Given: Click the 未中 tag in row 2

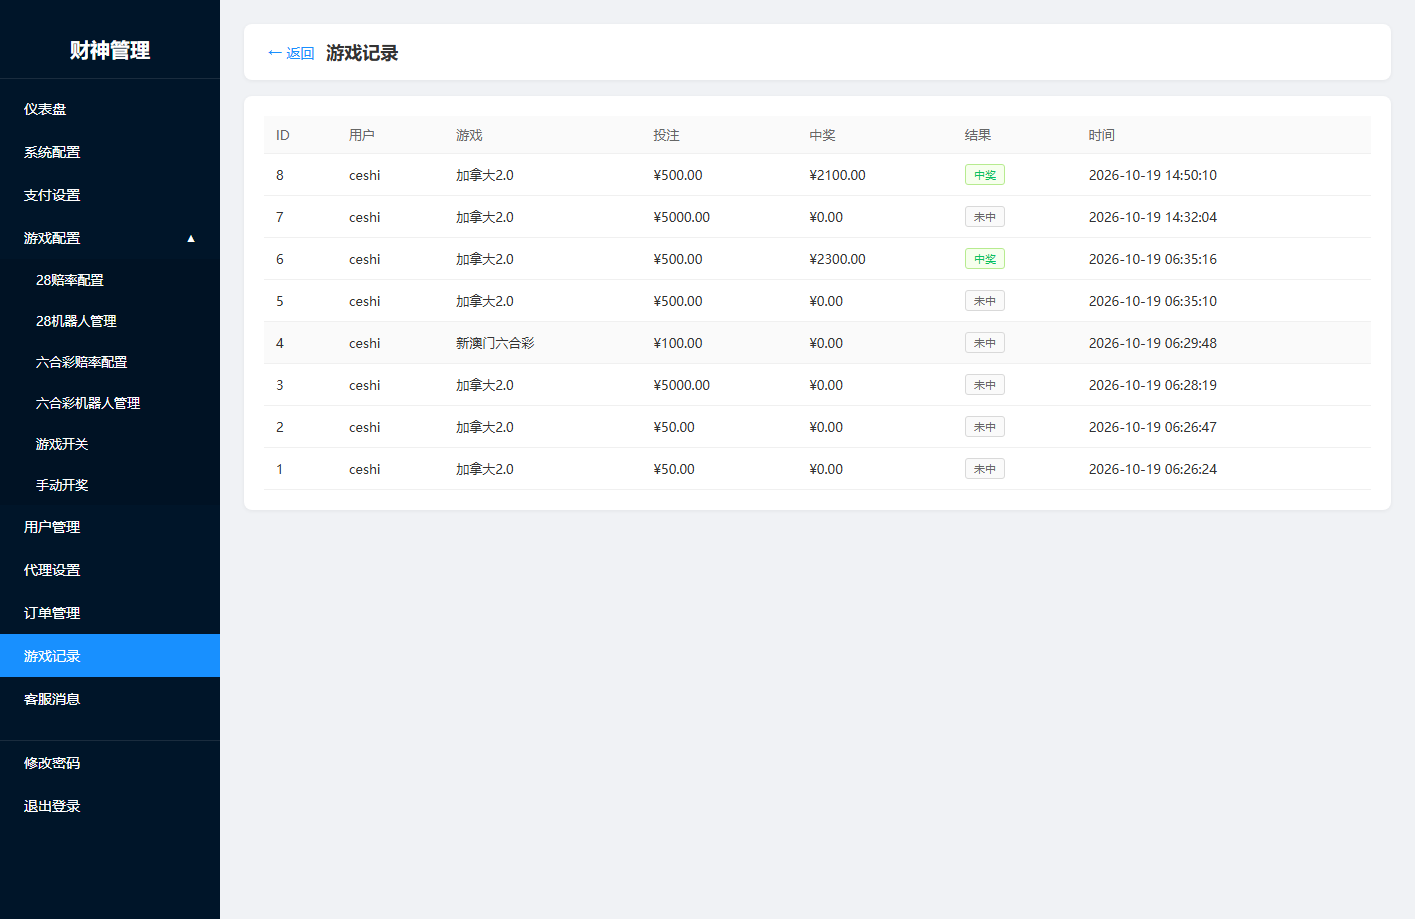Looking at the screenshot, I should coord(985,427).
